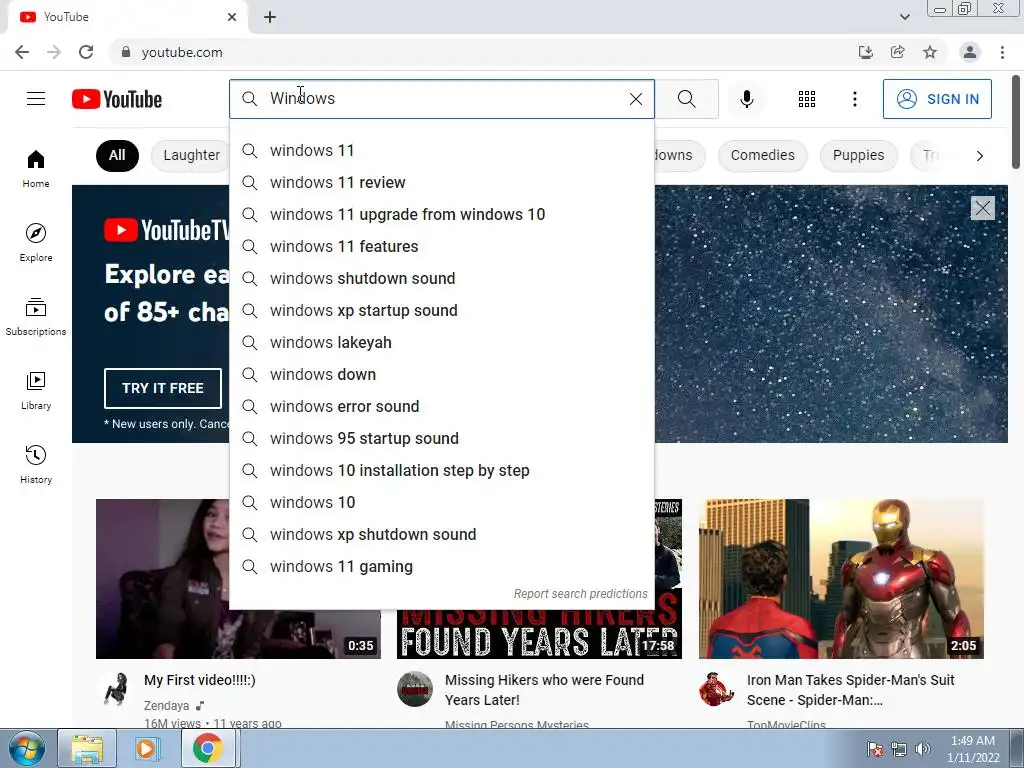Choose suggestion "windows 10"
This screenshot has width=1024, height=768.
(x=441, y=502)
